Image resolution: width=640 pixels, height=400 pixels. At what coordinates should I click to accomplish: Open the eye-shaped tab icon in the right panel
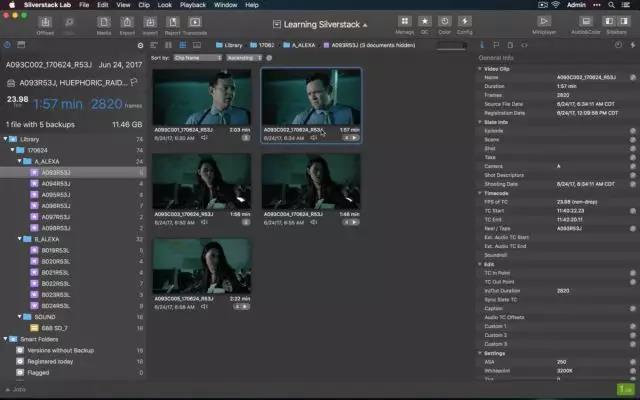(x=524, y=45)
